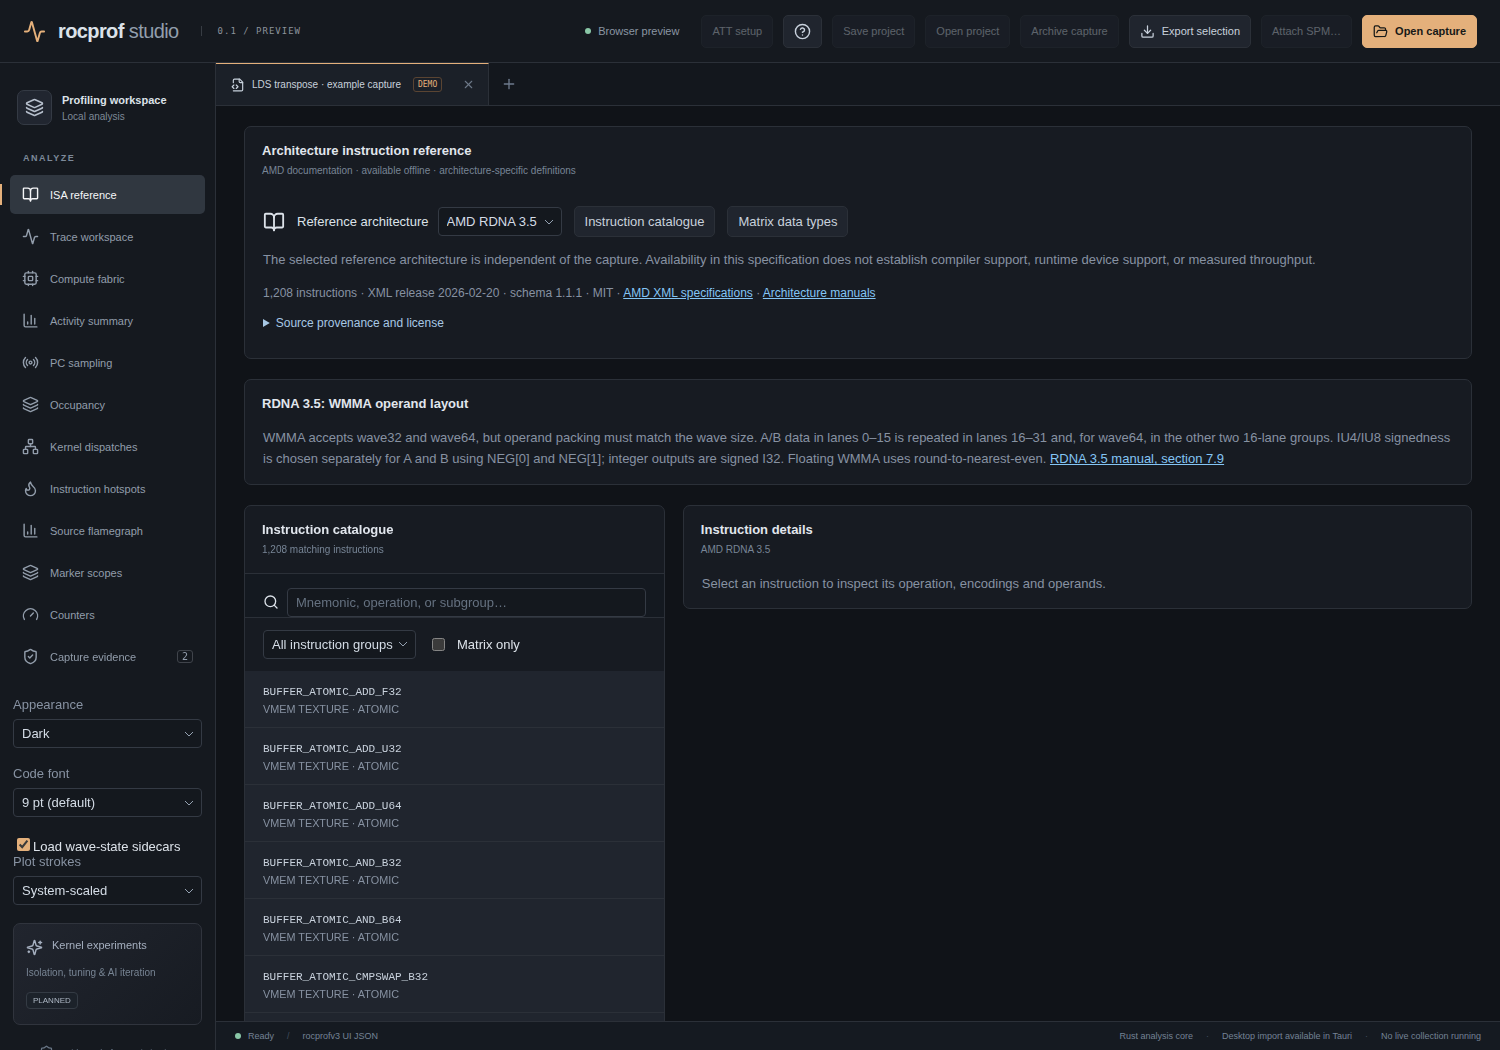
Task: Select BUFFER_ATOMIC_AND_B64 instruction row
Action: (x=455, y=928)
